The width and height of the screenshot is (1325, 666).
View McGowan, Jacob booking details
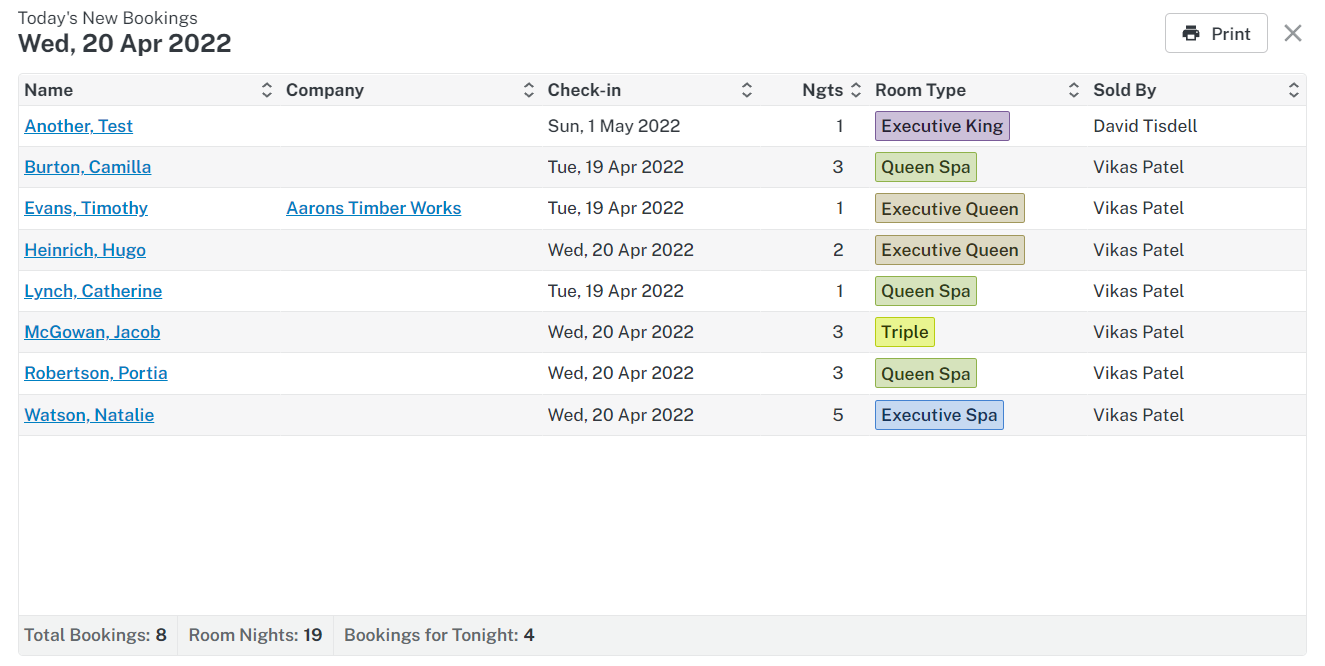coord(92,332)
